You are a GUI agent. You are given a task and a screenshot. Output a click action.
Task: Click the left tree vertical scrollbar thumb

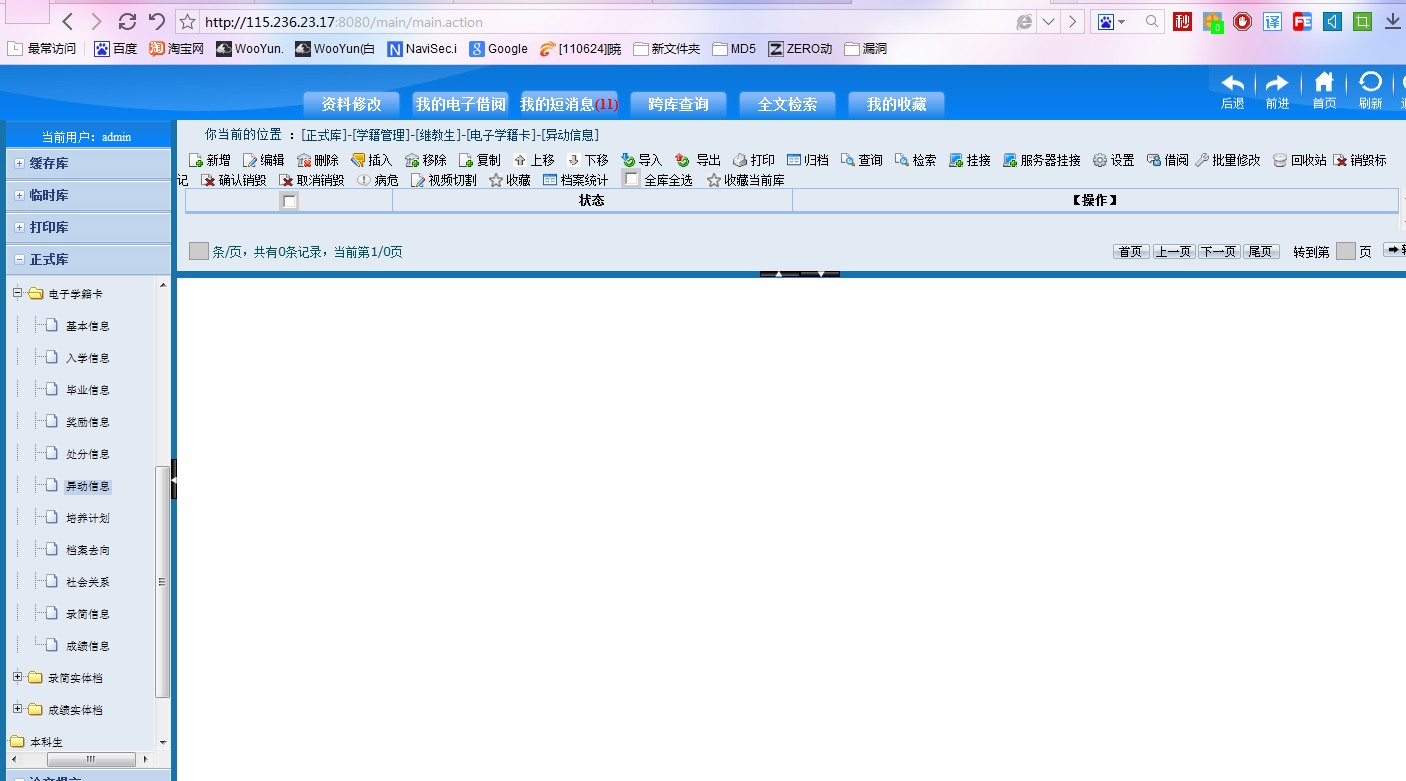pos(163,581)
